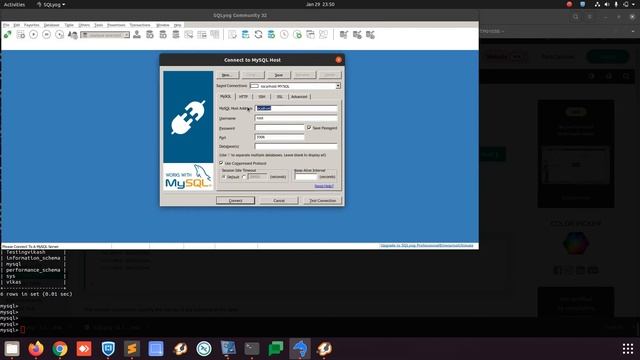Click the Database(s) input field
Screen dimensions: 640x360
coord(296,146)
